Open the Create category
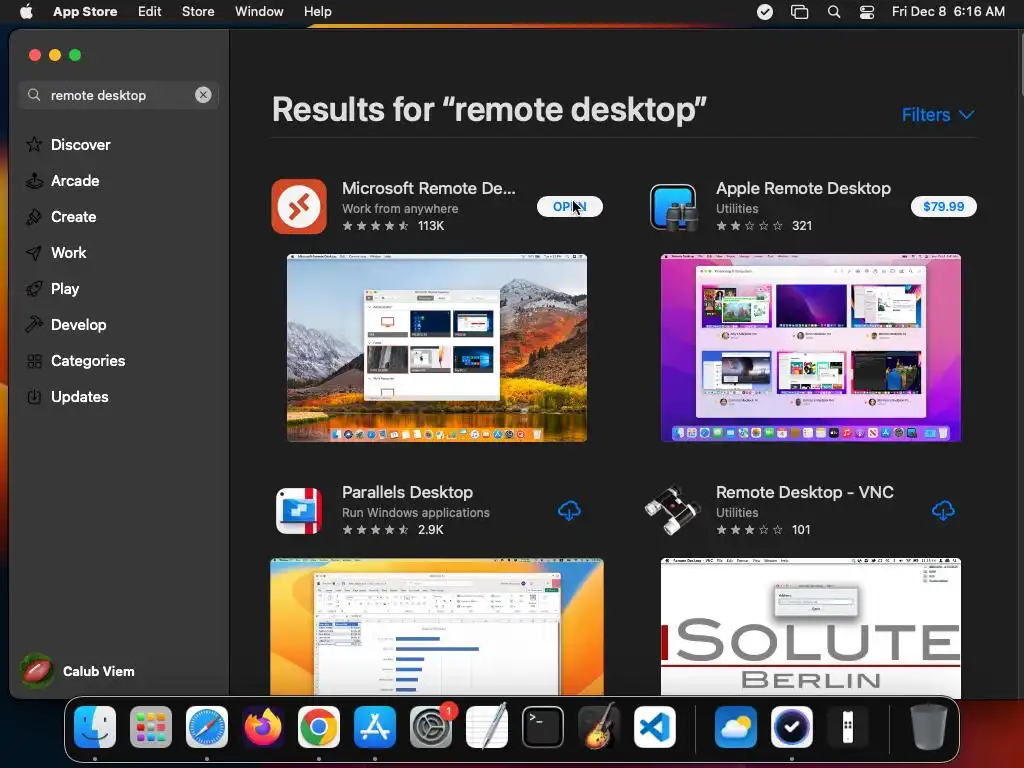Screen dimensions: 1024x768 61,216
